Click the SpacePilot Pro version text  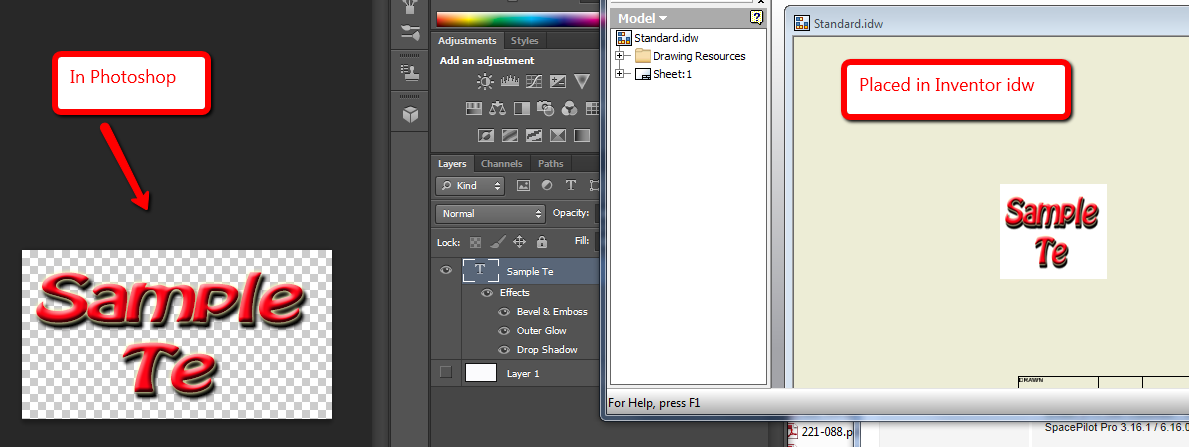pyautogui.click(x=1116, y=427)
